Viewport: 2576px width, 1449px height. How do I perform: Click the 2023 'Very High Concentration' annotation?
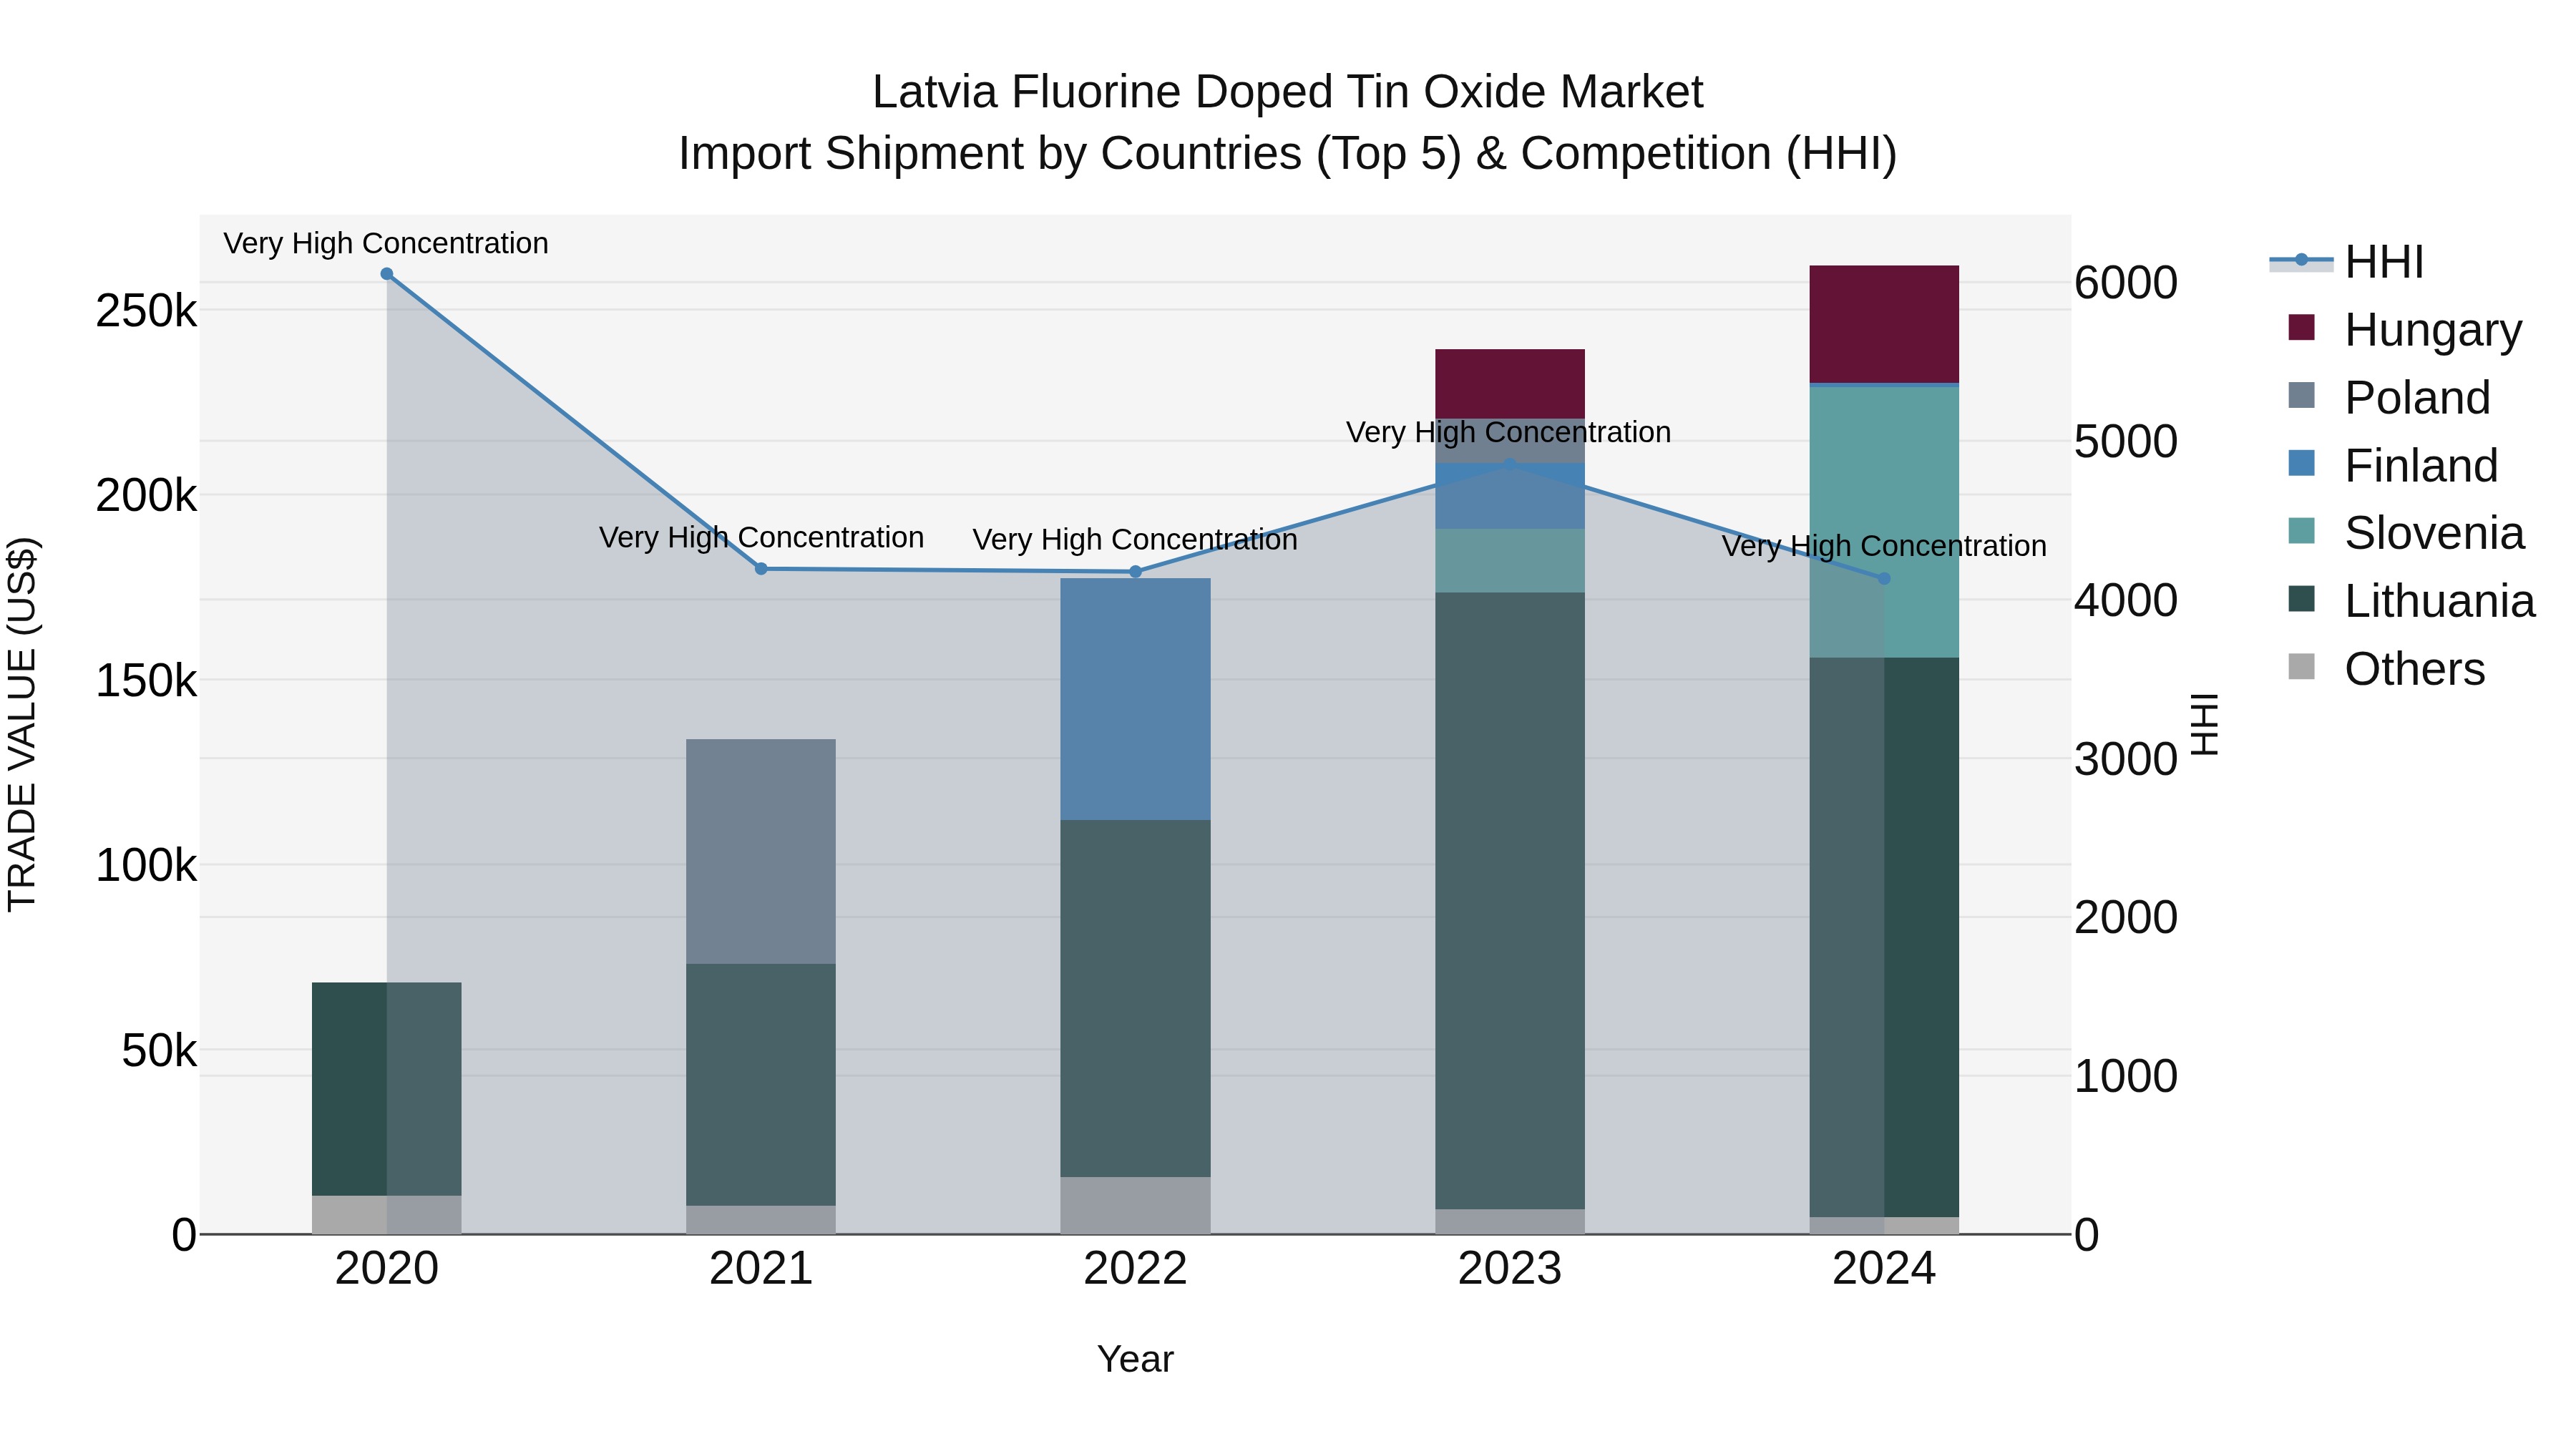pos(1509,432)
